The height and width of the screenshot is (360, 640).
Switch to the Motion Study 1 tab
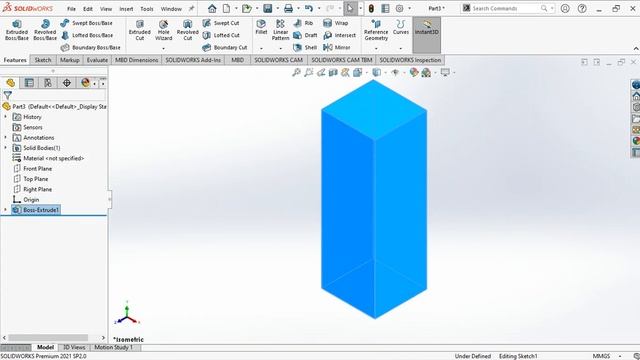pyautogui.click(x=114, y=347)
